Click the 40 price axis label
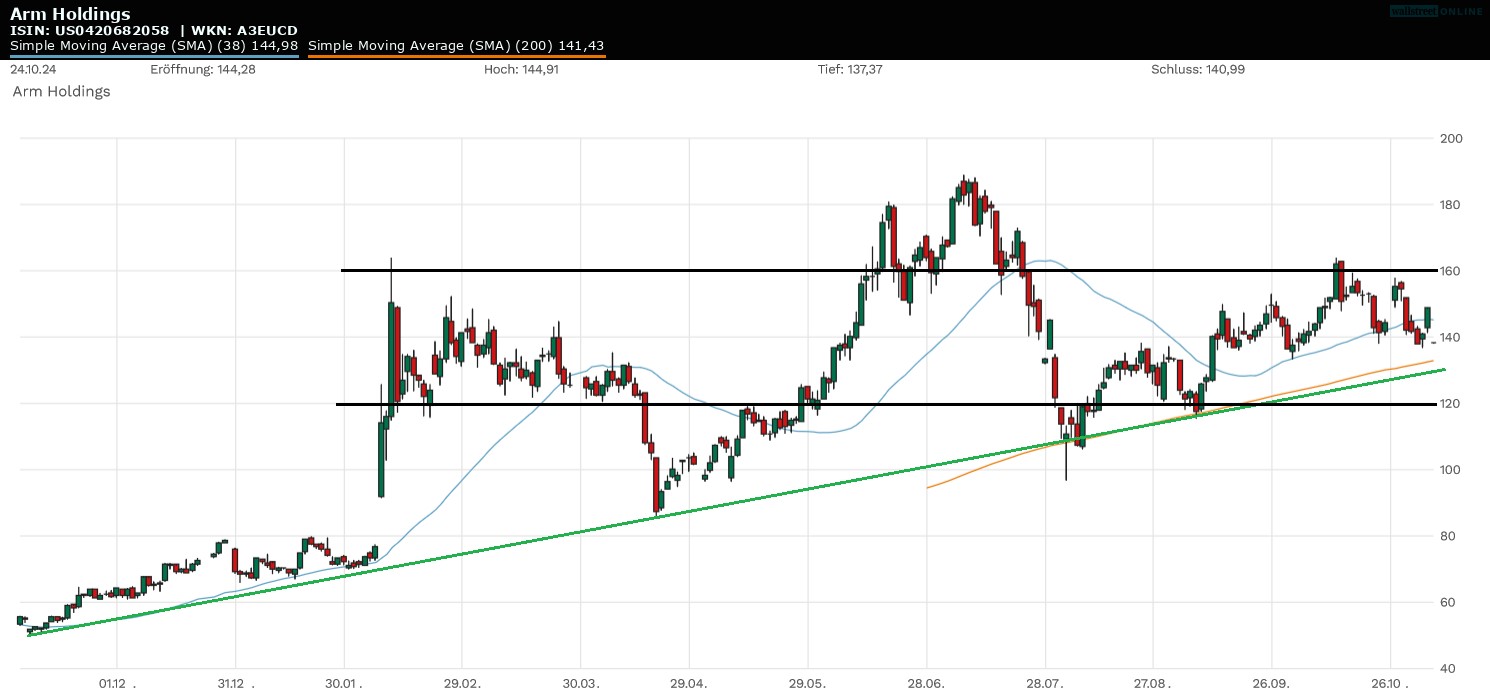The height and width of the screenshot is (689, 1490). [x=1450, y=668]
